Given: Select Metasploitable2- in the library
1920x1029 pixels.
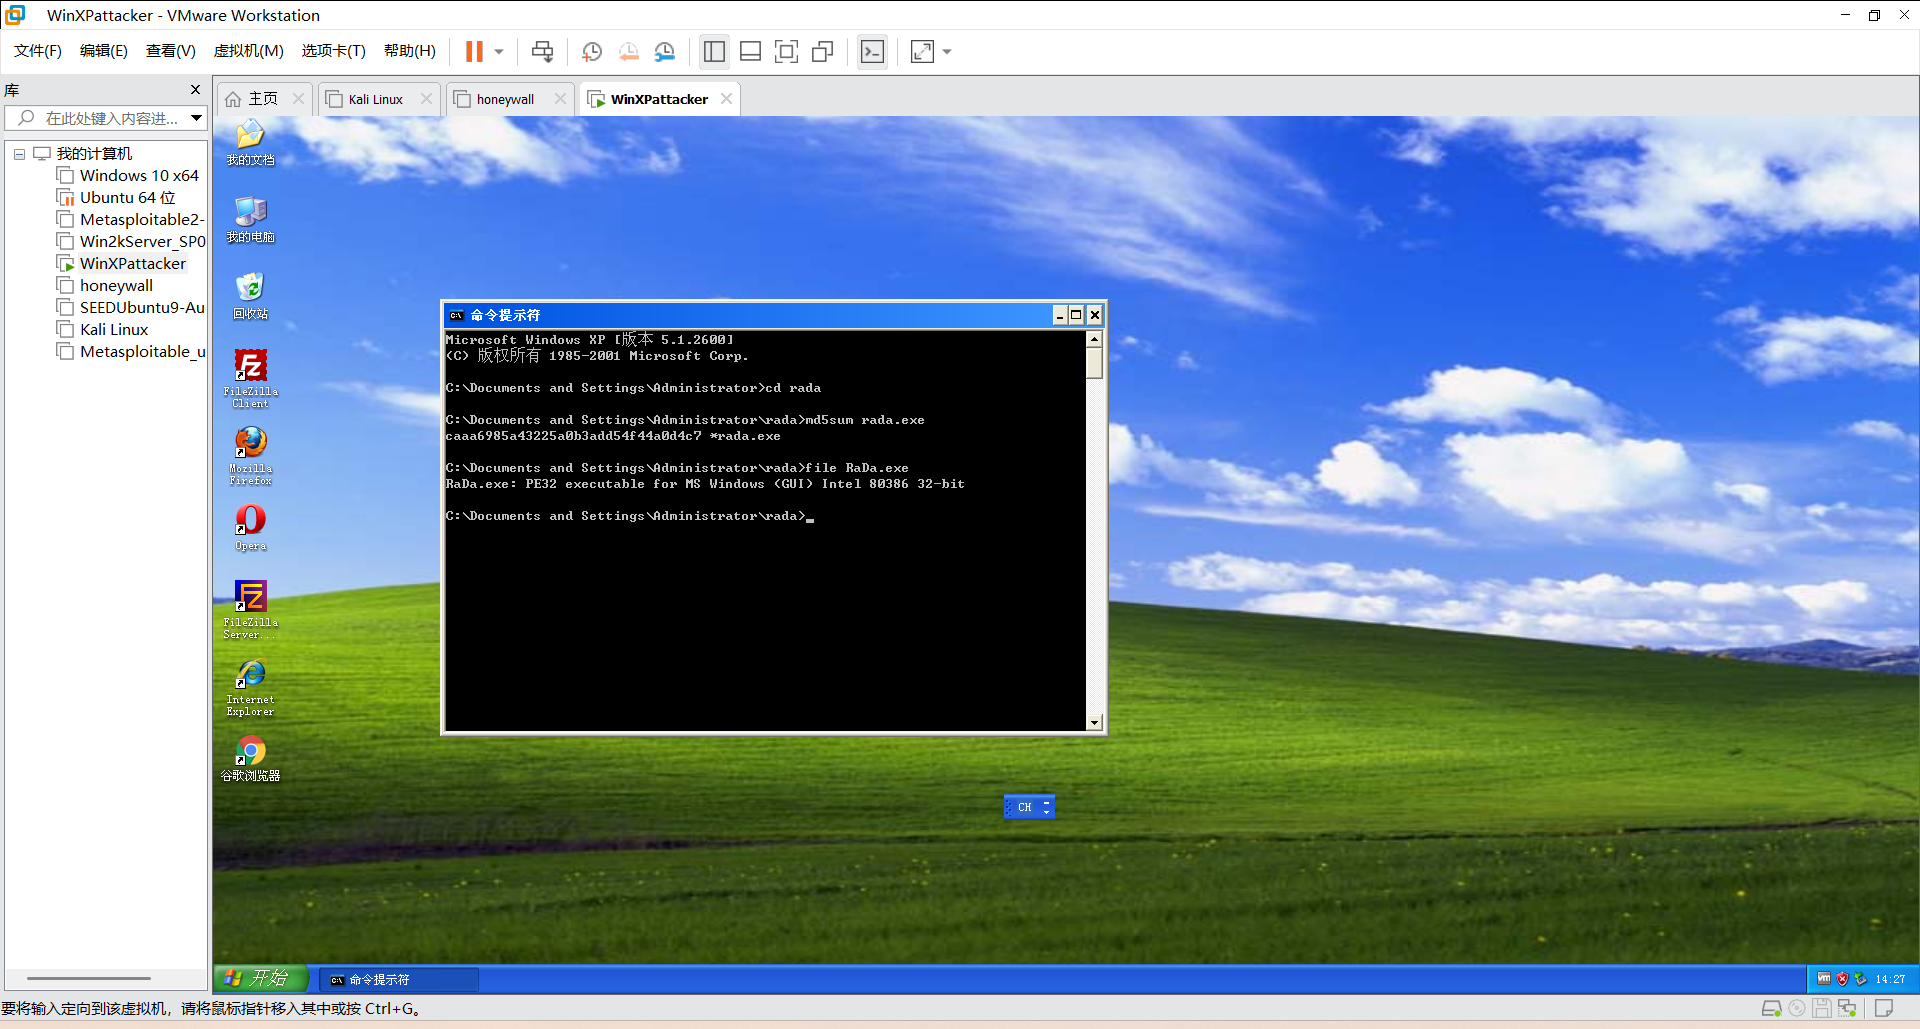Looking at the screenshot, I should click(x=131, y=220).
